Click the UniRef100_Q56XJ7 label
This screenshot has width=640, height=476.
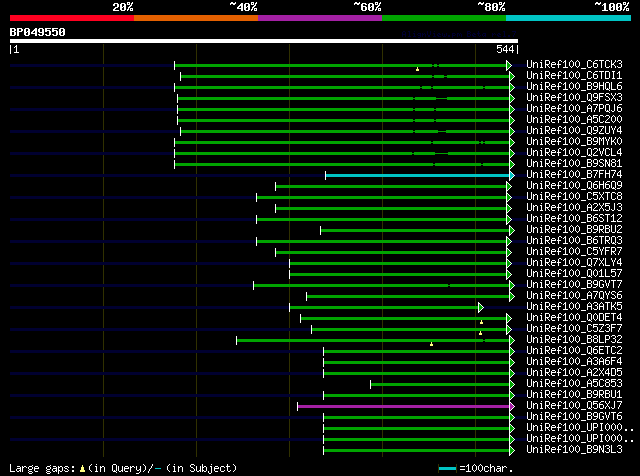[574, 406]
